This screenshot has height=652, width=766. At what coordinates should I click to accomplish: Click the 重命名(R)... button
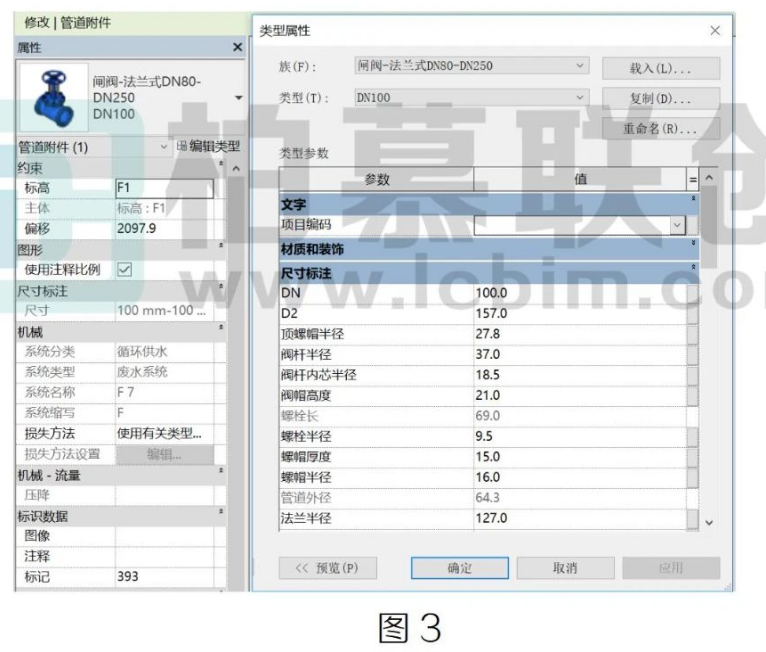tap(660, 129)
